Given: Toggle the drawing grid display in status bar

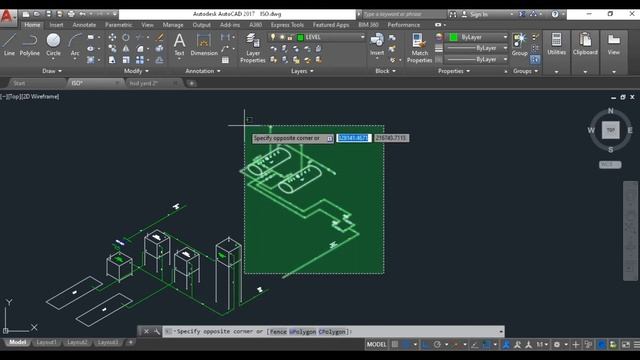Looking at the screenshot, I should click(395, 344).
